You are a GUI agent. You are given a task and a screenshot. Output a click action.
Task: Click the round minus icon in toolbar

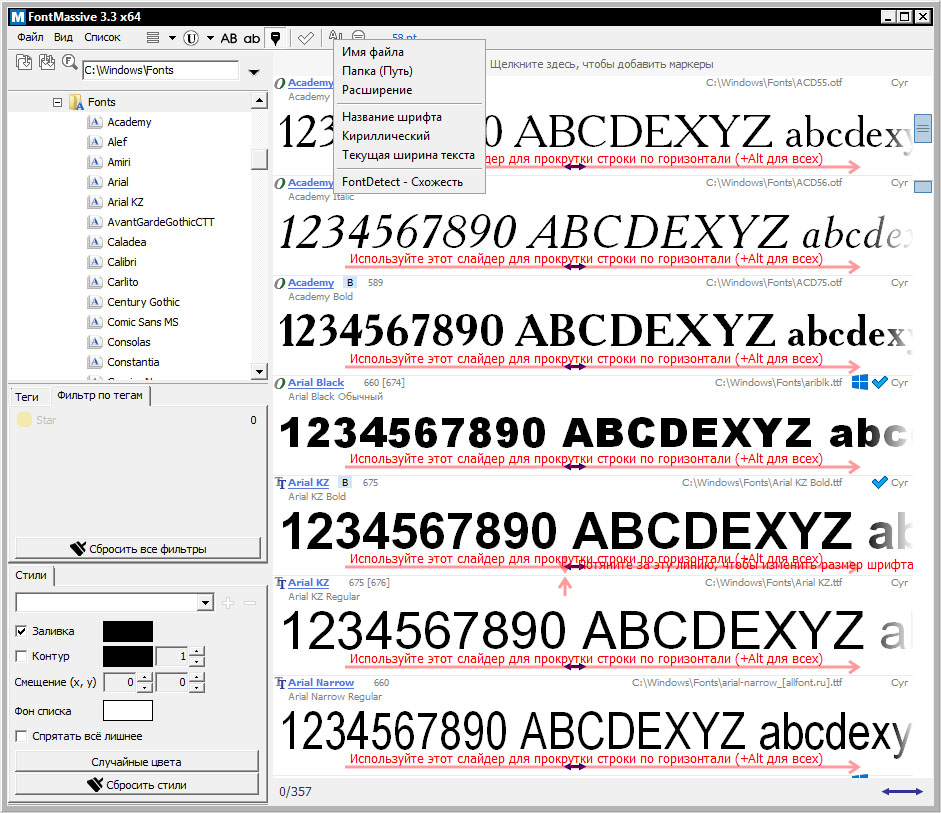(x=358, y=36)
